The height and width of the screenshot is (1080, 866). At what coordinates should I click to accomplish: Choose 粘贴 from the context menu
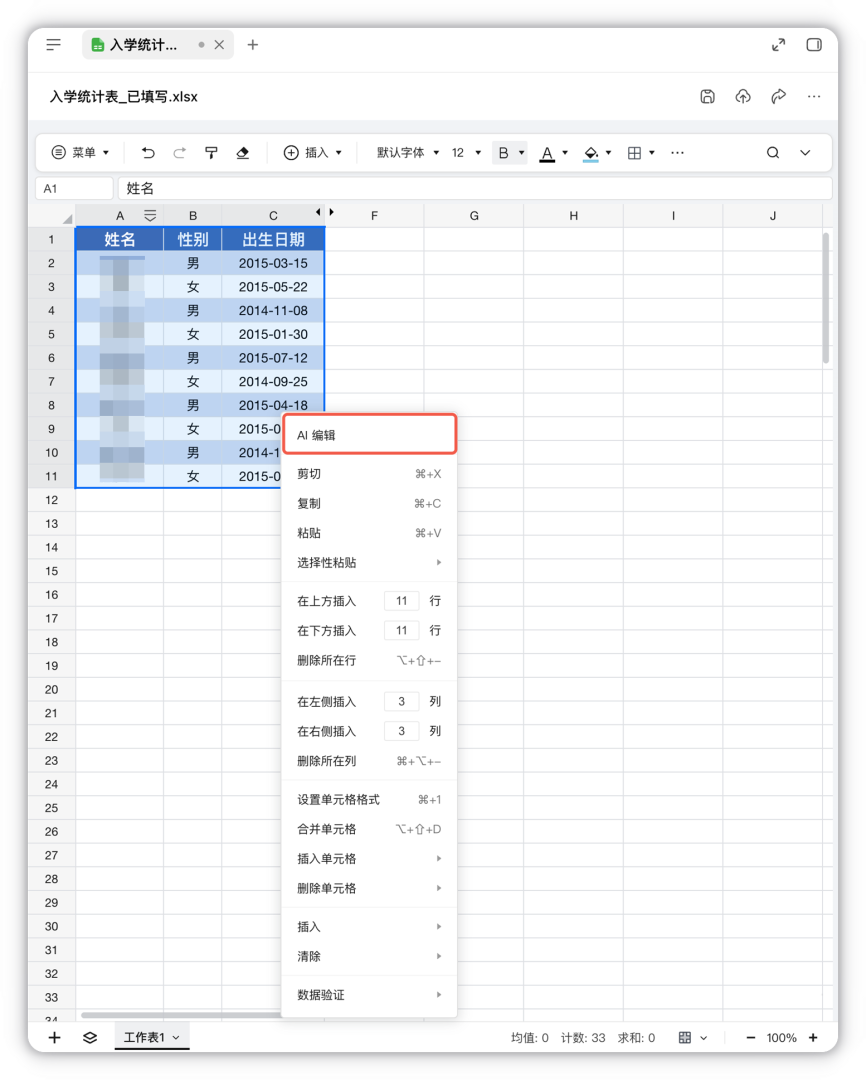click(370, 533)
